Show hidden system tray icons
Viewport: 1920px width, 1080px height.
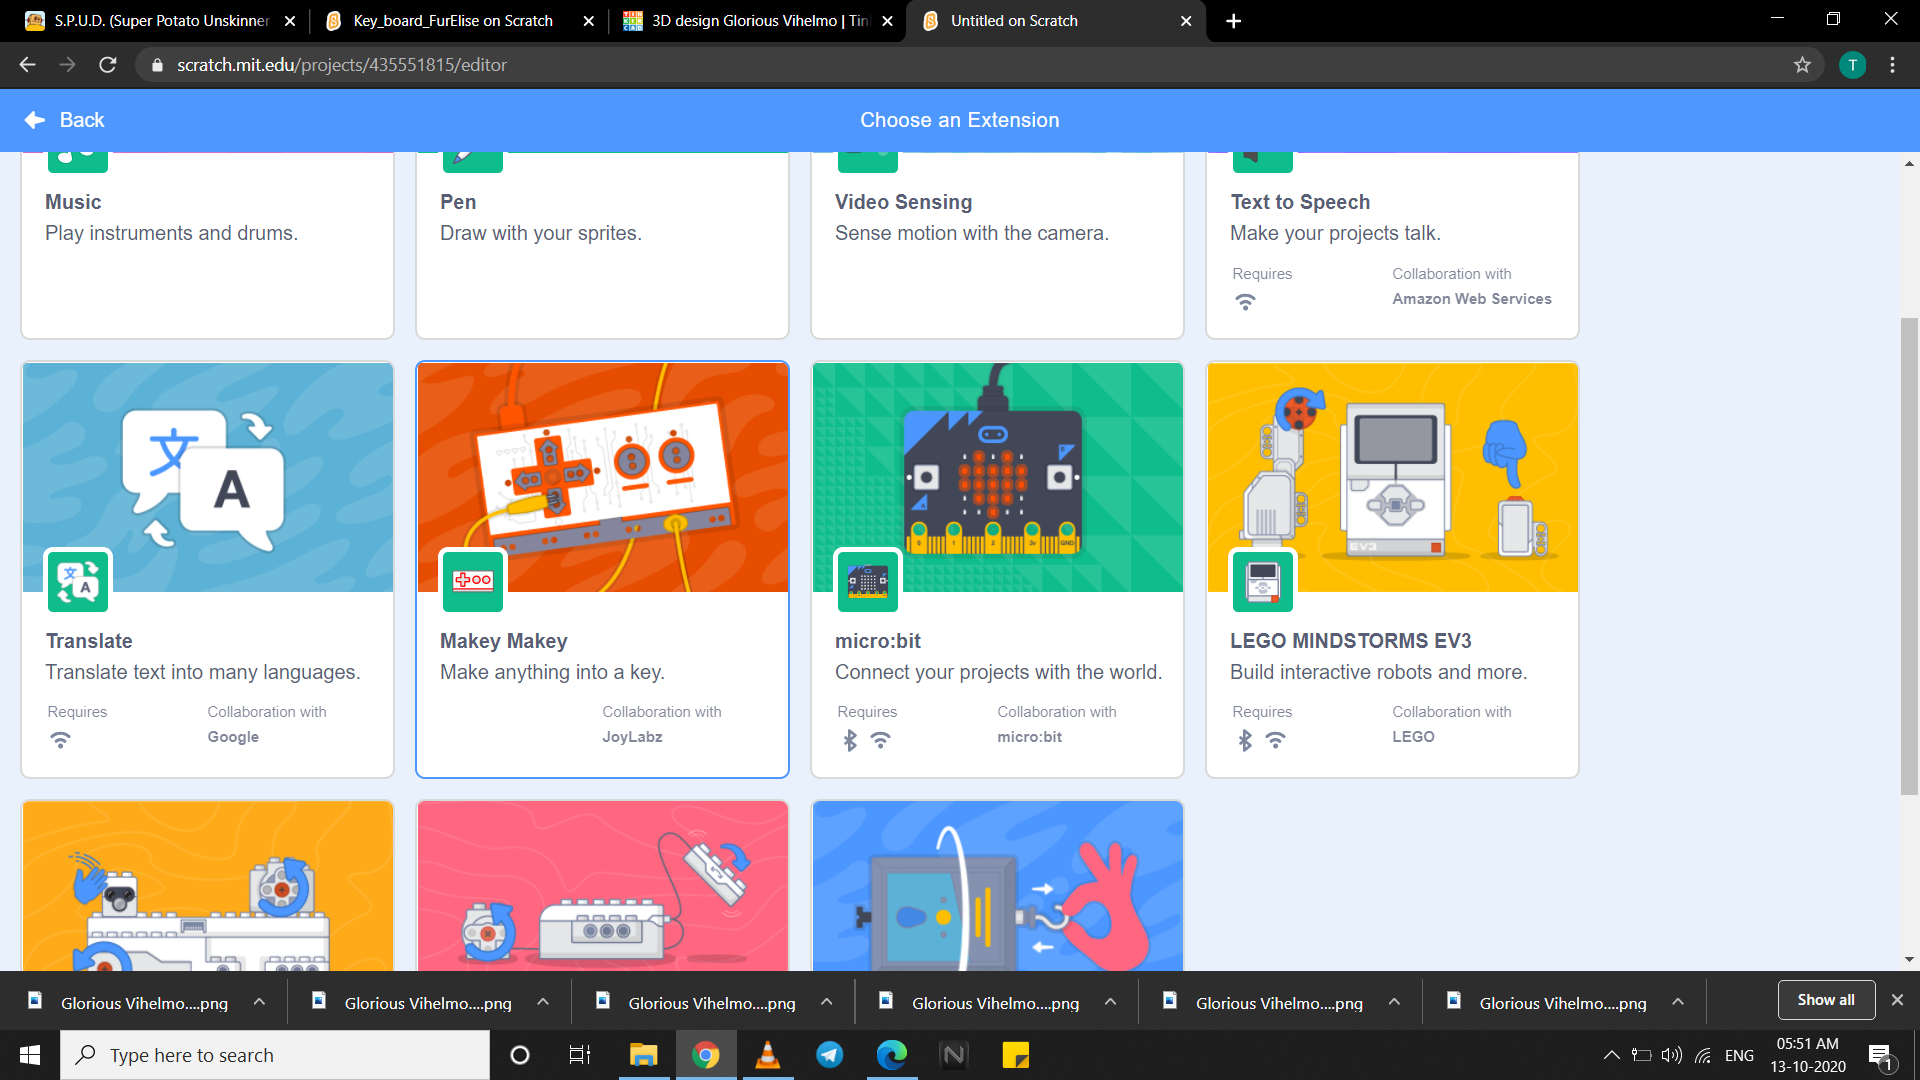[x=1611, y=1055]
